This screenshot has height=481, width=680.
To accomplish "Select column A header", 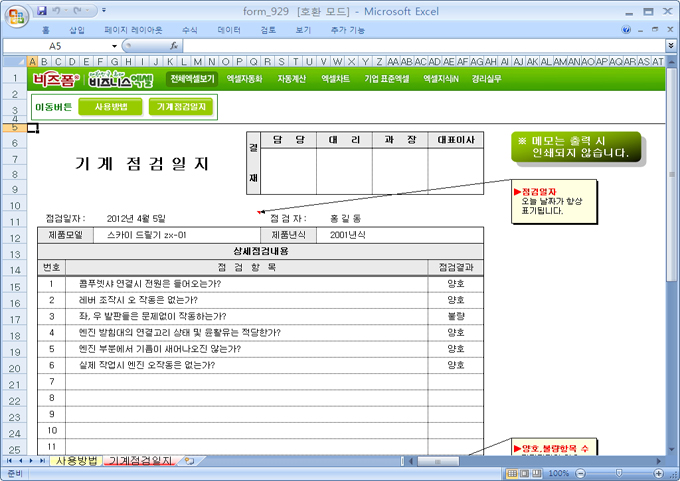I will (33, 62).
